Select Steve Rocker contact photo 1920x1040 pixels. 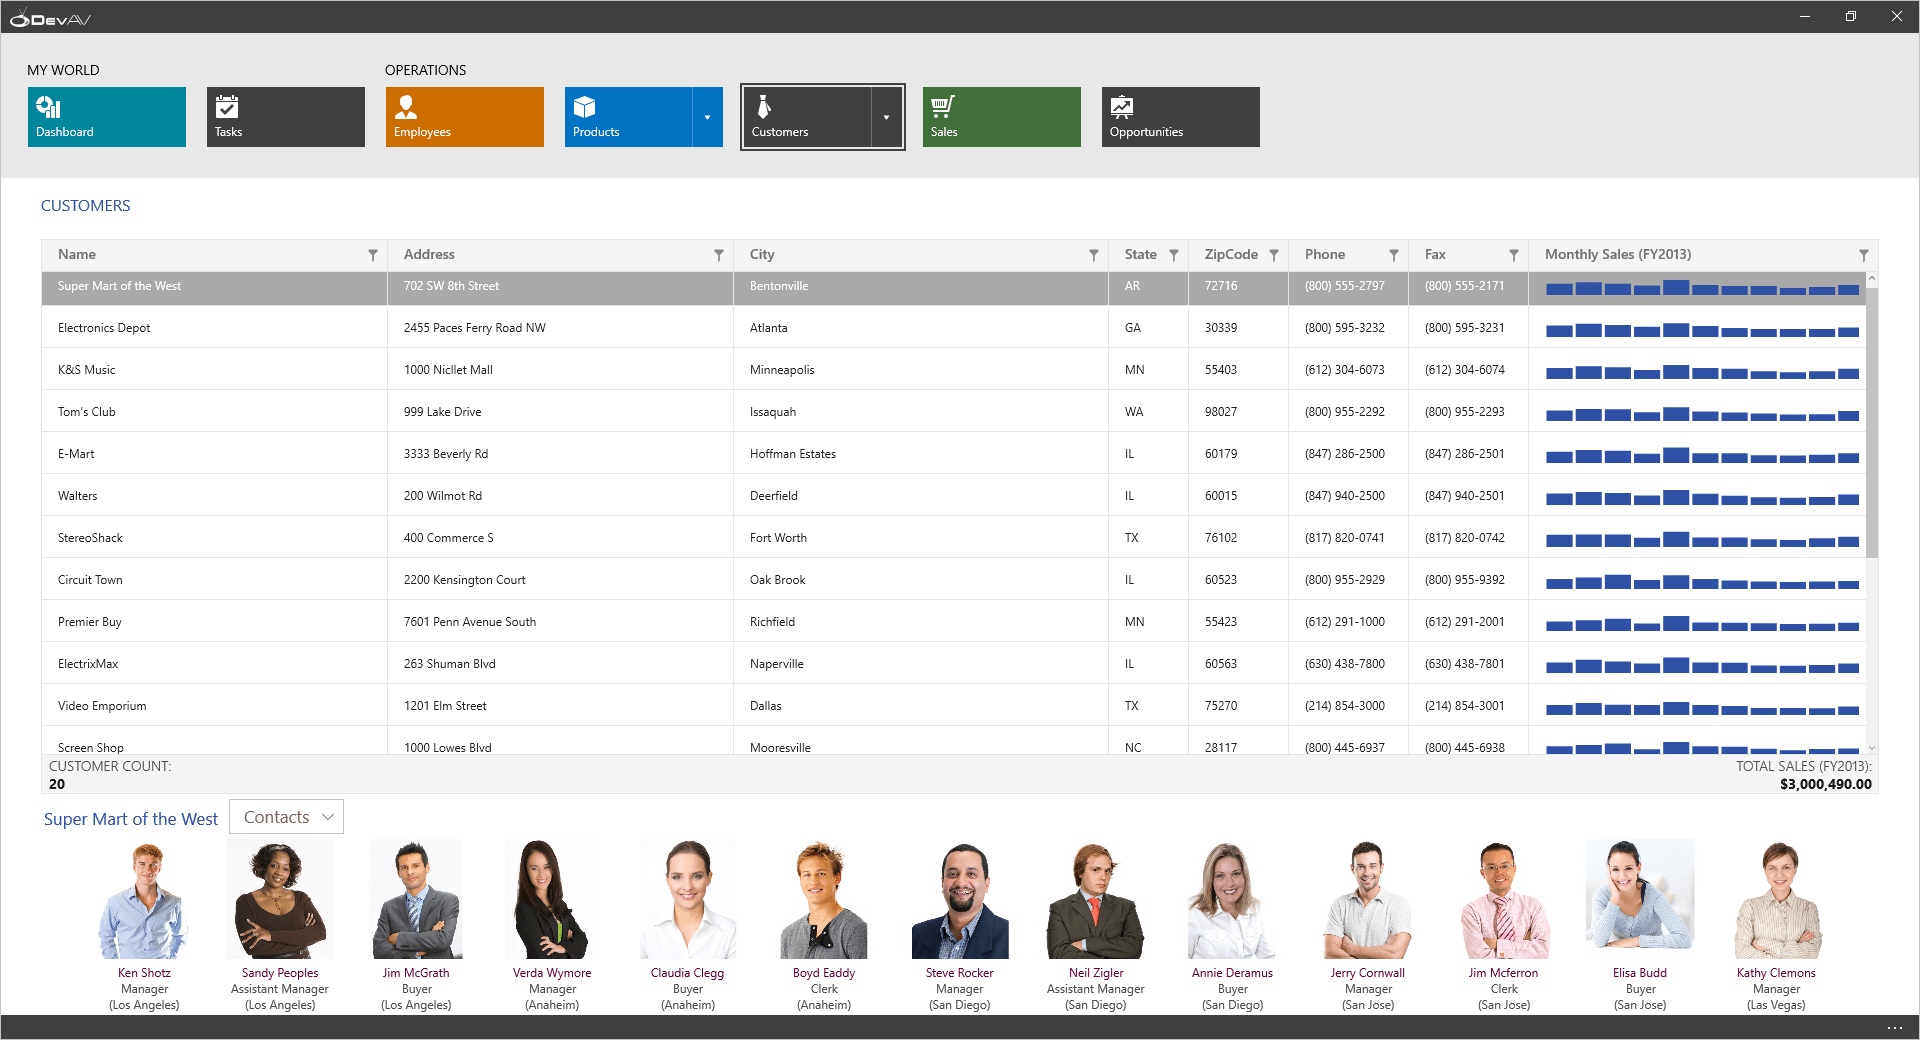click(960, 900)
